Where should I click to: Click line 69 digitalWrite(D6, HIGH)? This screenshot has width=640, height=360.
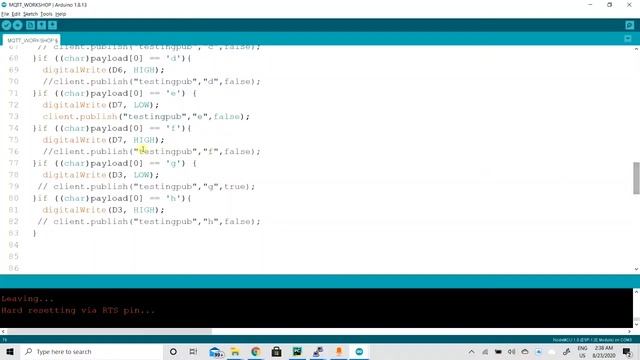(103, 70)
